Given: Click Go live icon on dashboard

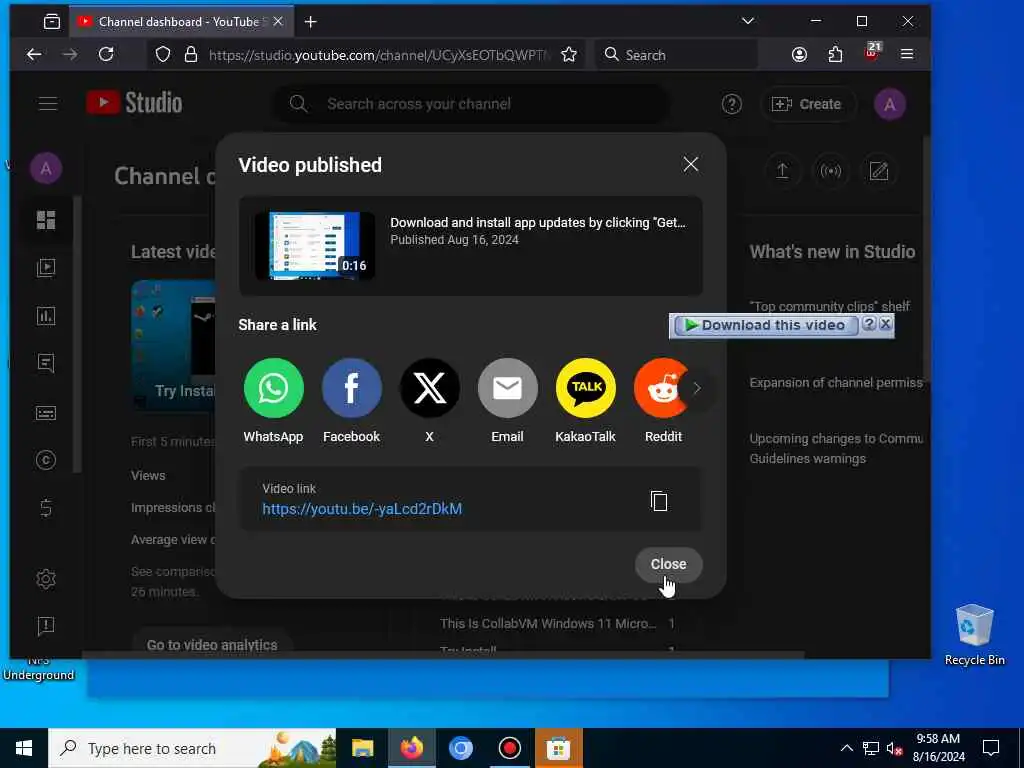Looking at the screenshot, I should [830, 171].
